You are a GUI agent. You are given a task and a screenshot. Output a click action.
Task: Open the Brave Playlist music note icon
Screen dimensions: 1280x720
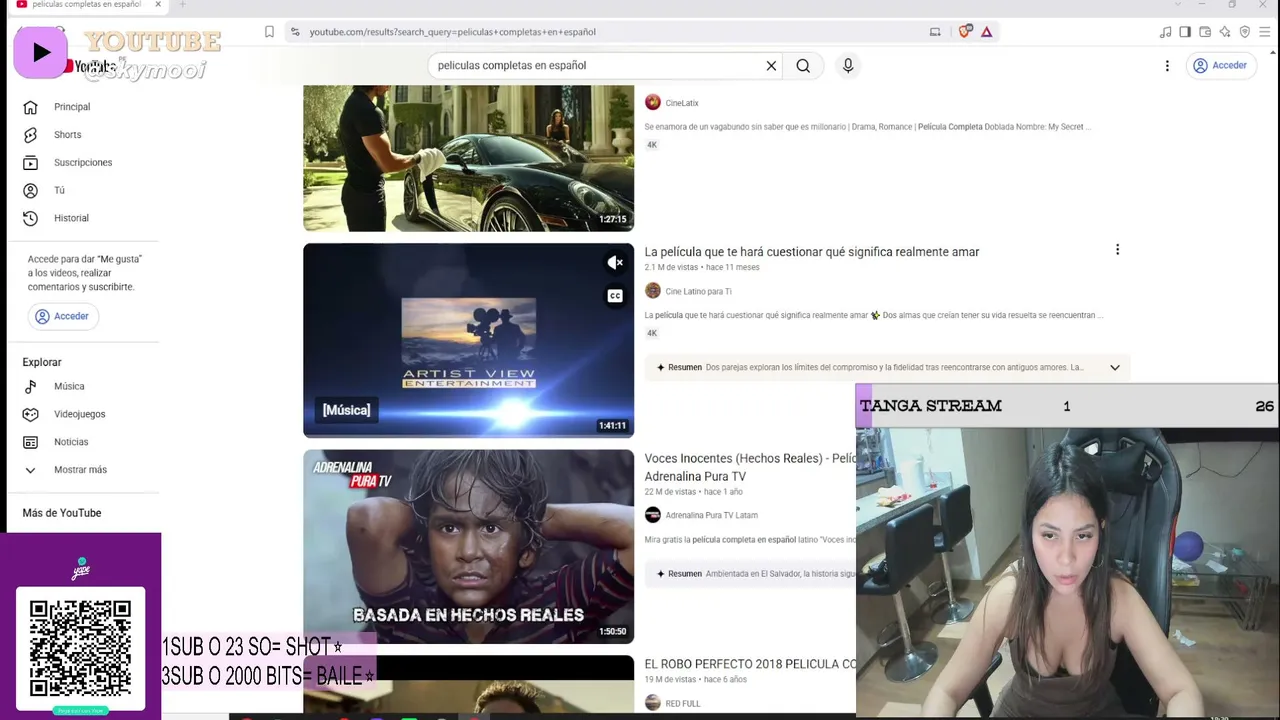click(1165, 32)
